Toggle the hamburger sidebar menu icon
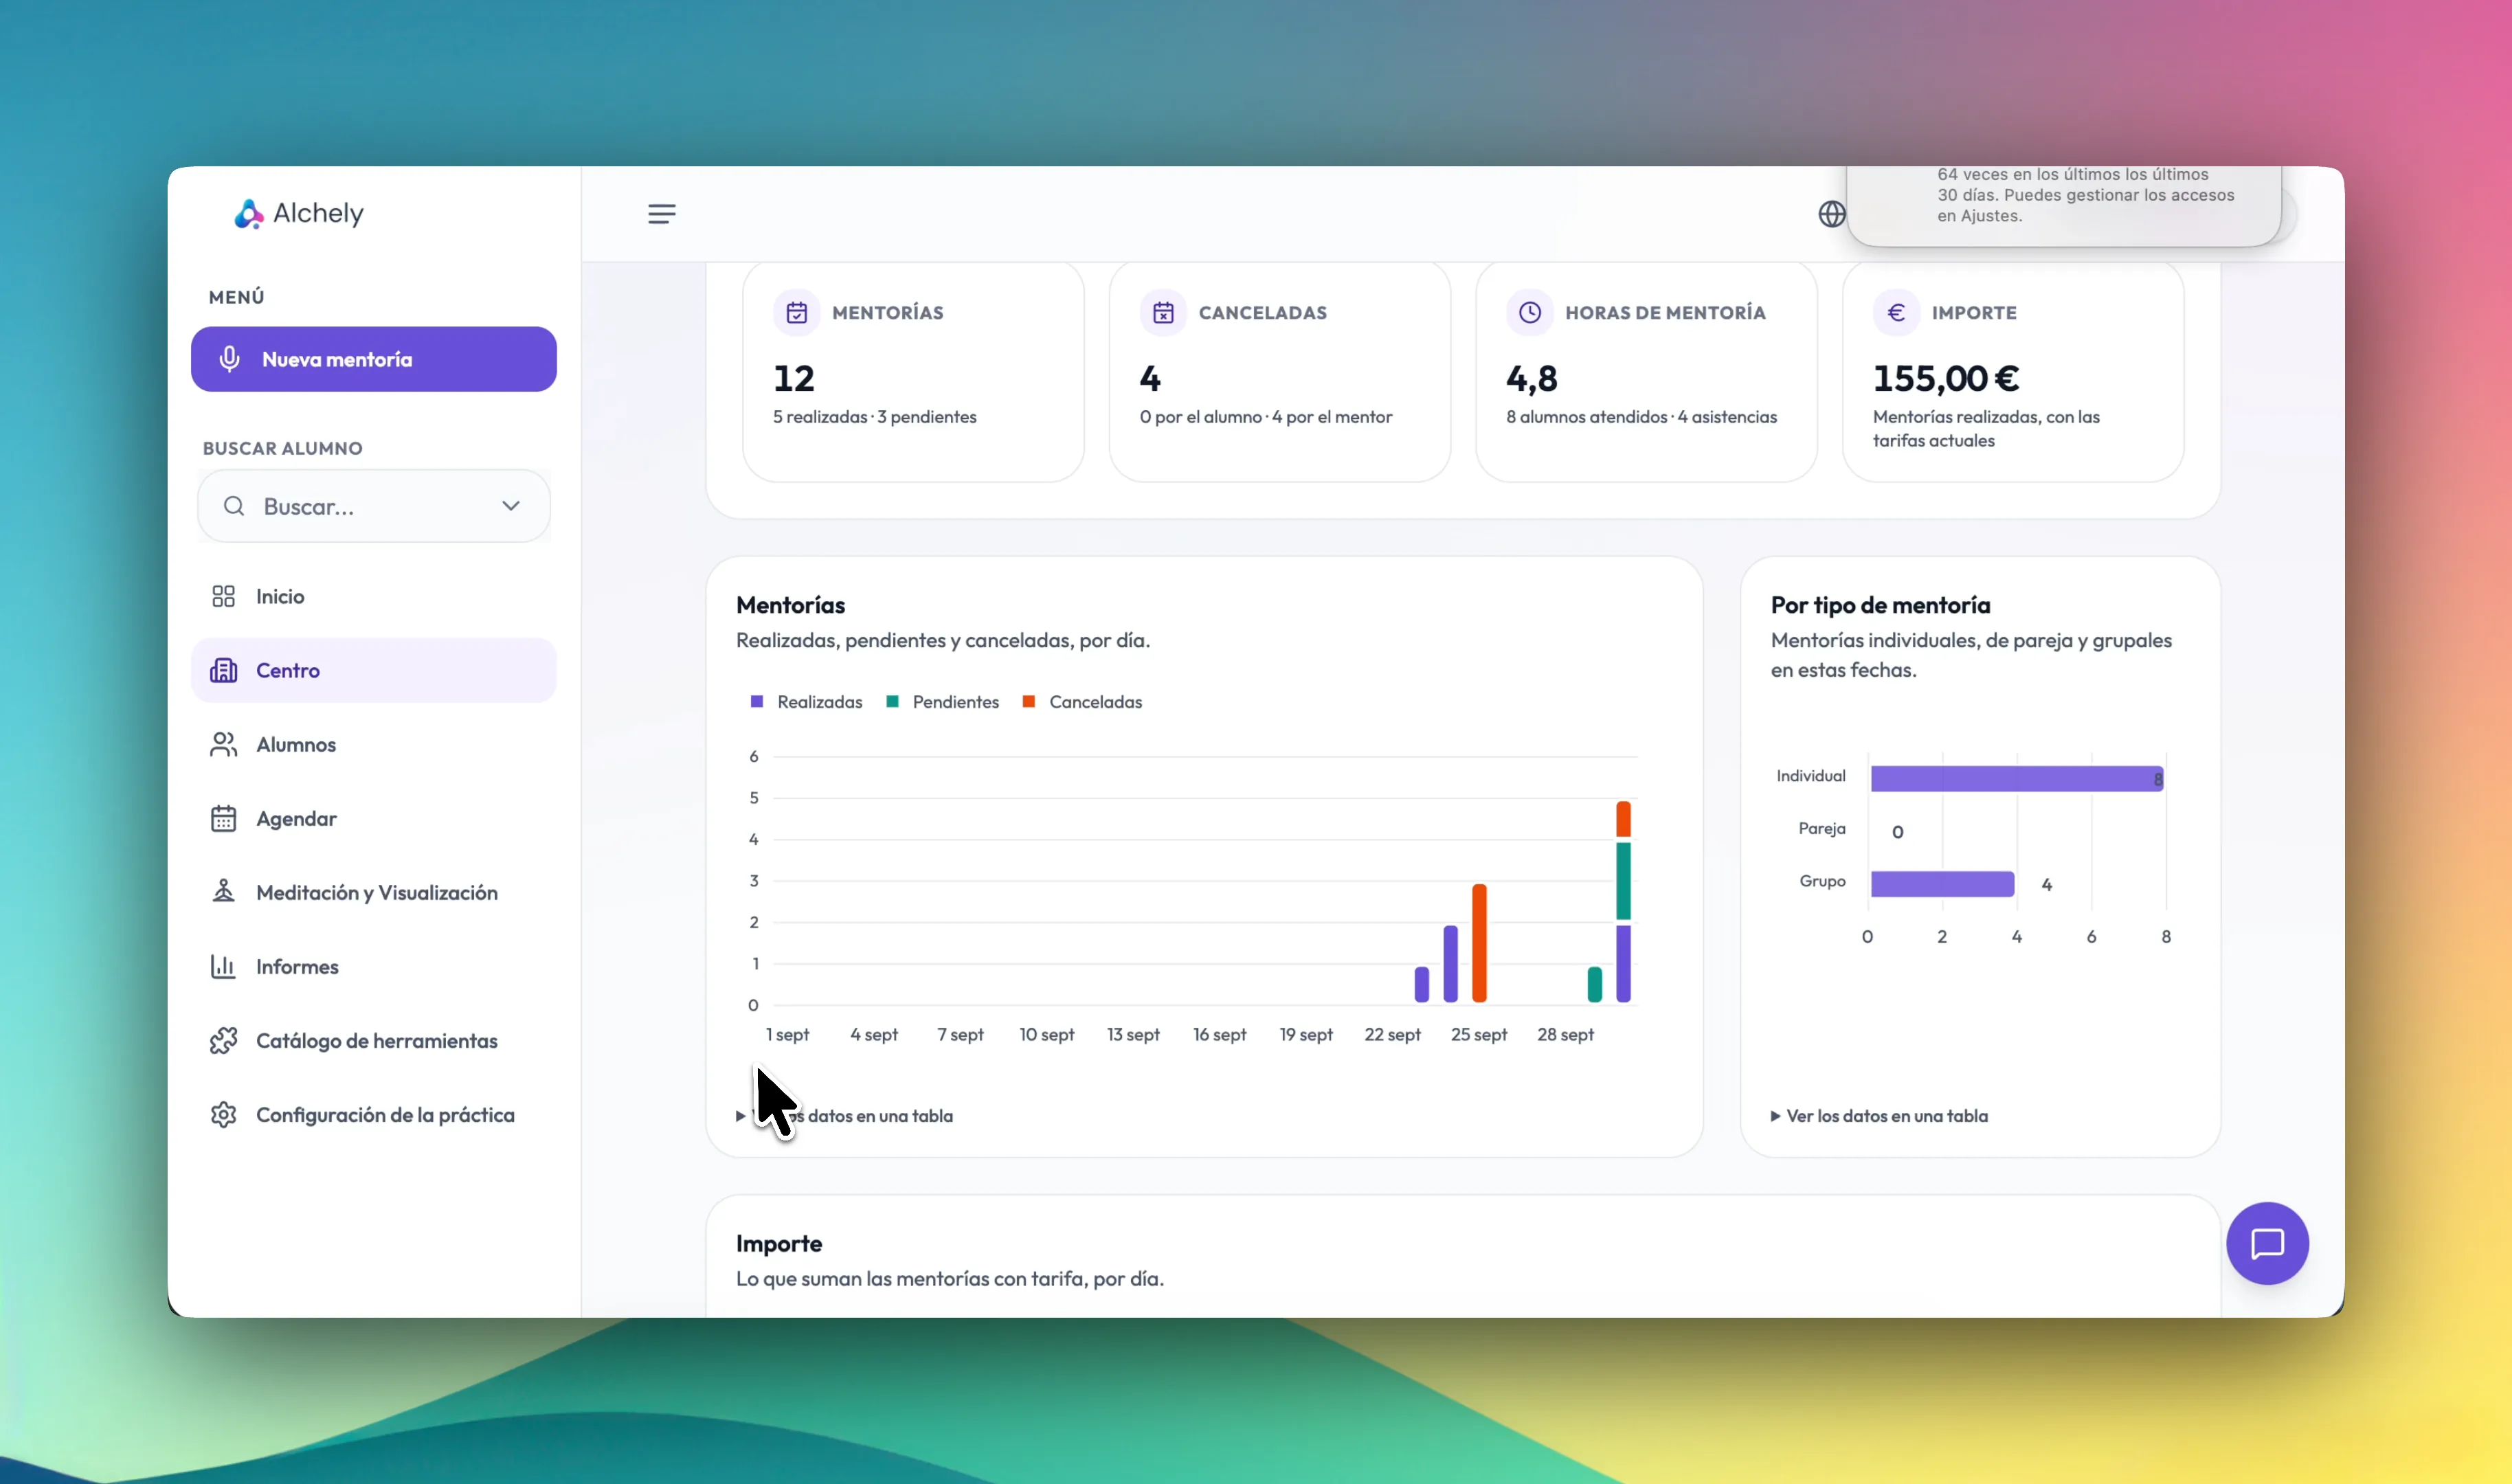Screen dimensions: 2512x1484 tap(661, 213)
